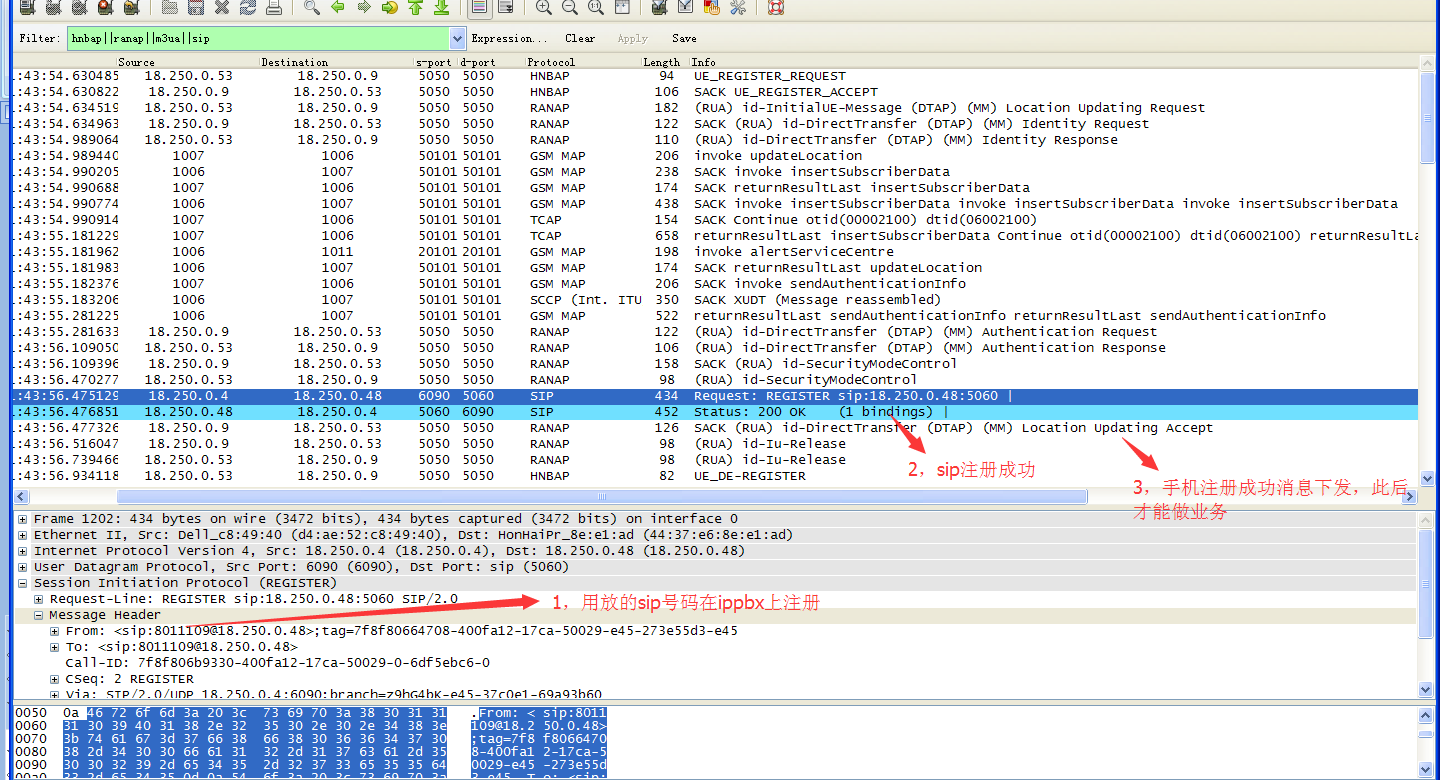Screen dimensions: 1440x780
Task: Open the filter Expression dialog
Action: pyautogui.click(x=510, y=39)
